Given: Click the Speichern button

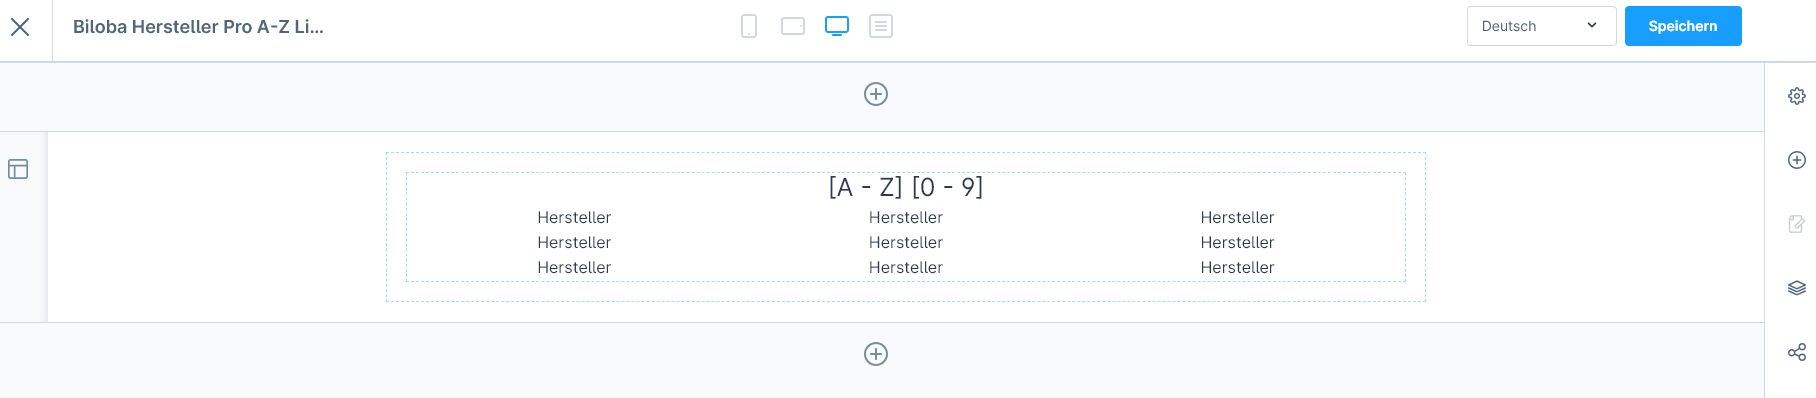Looking at the screenshot, I should [x=1683, y=26].
